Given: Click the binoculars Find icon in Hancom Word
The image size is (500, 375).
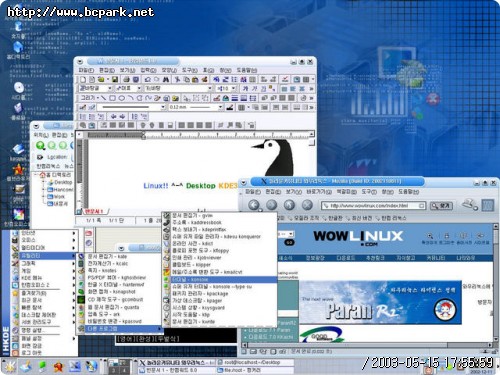Looking at the screenshot, I should click(x=166, y=79).
